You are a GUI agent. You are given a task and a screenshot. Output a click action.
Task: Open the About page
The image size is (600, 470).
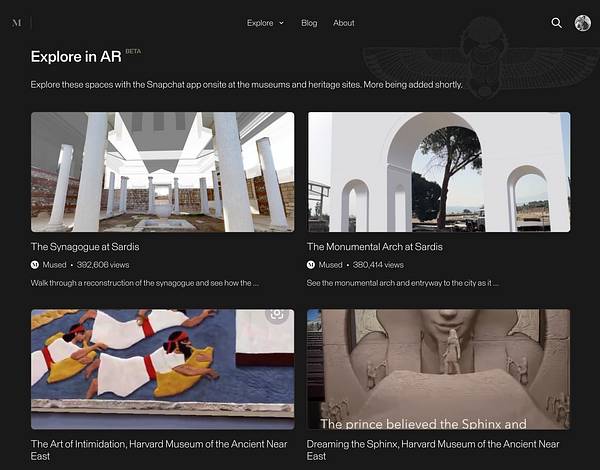tap(344, 23)
